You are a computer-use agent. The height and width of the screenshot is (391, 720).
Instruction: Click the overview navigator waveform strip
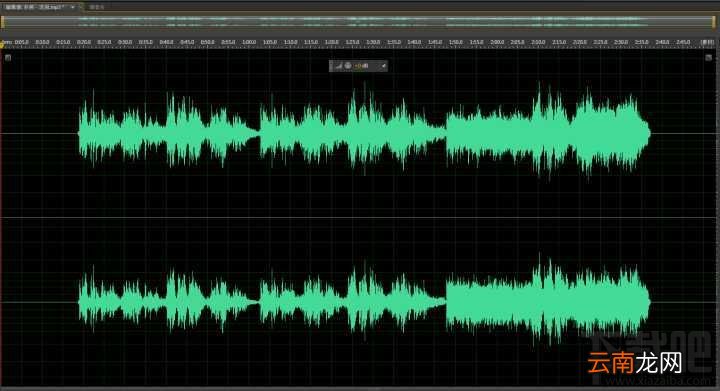pyautogui.click(x=358, y=22)
